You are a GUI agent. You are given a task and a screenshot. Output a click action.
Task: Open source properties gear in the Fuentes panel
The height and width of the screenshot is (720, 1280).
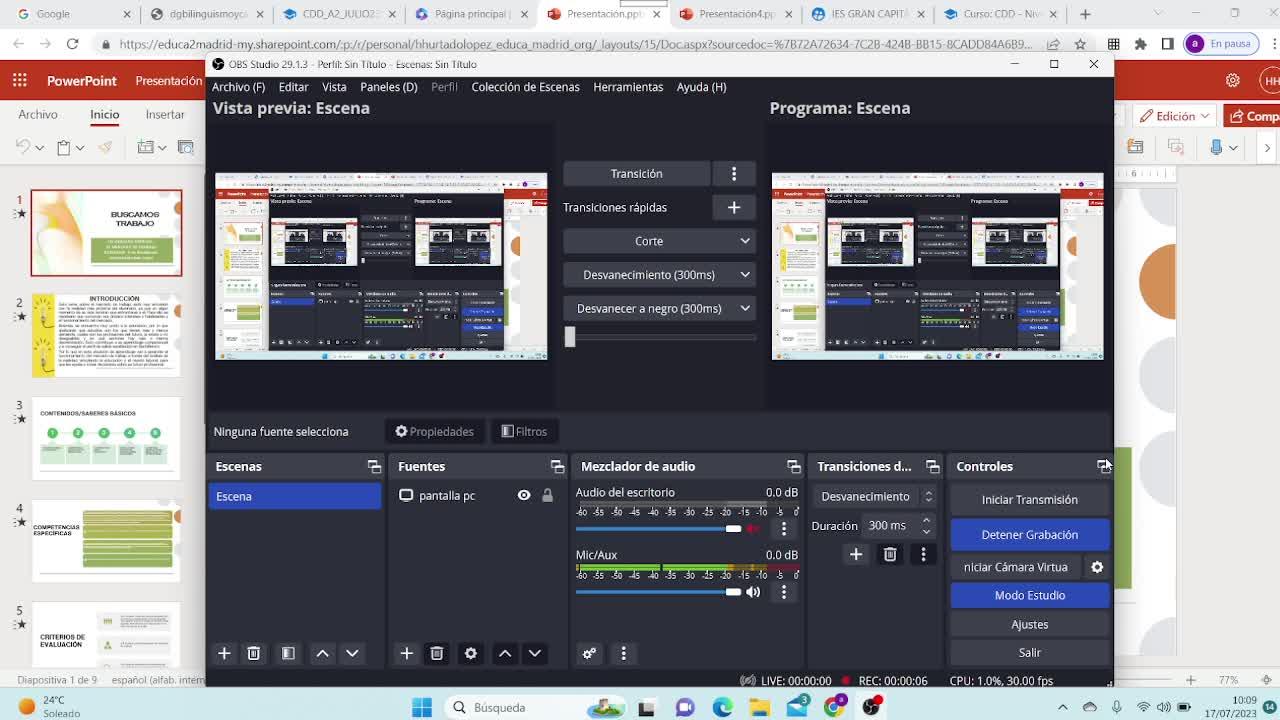(471, 653)
